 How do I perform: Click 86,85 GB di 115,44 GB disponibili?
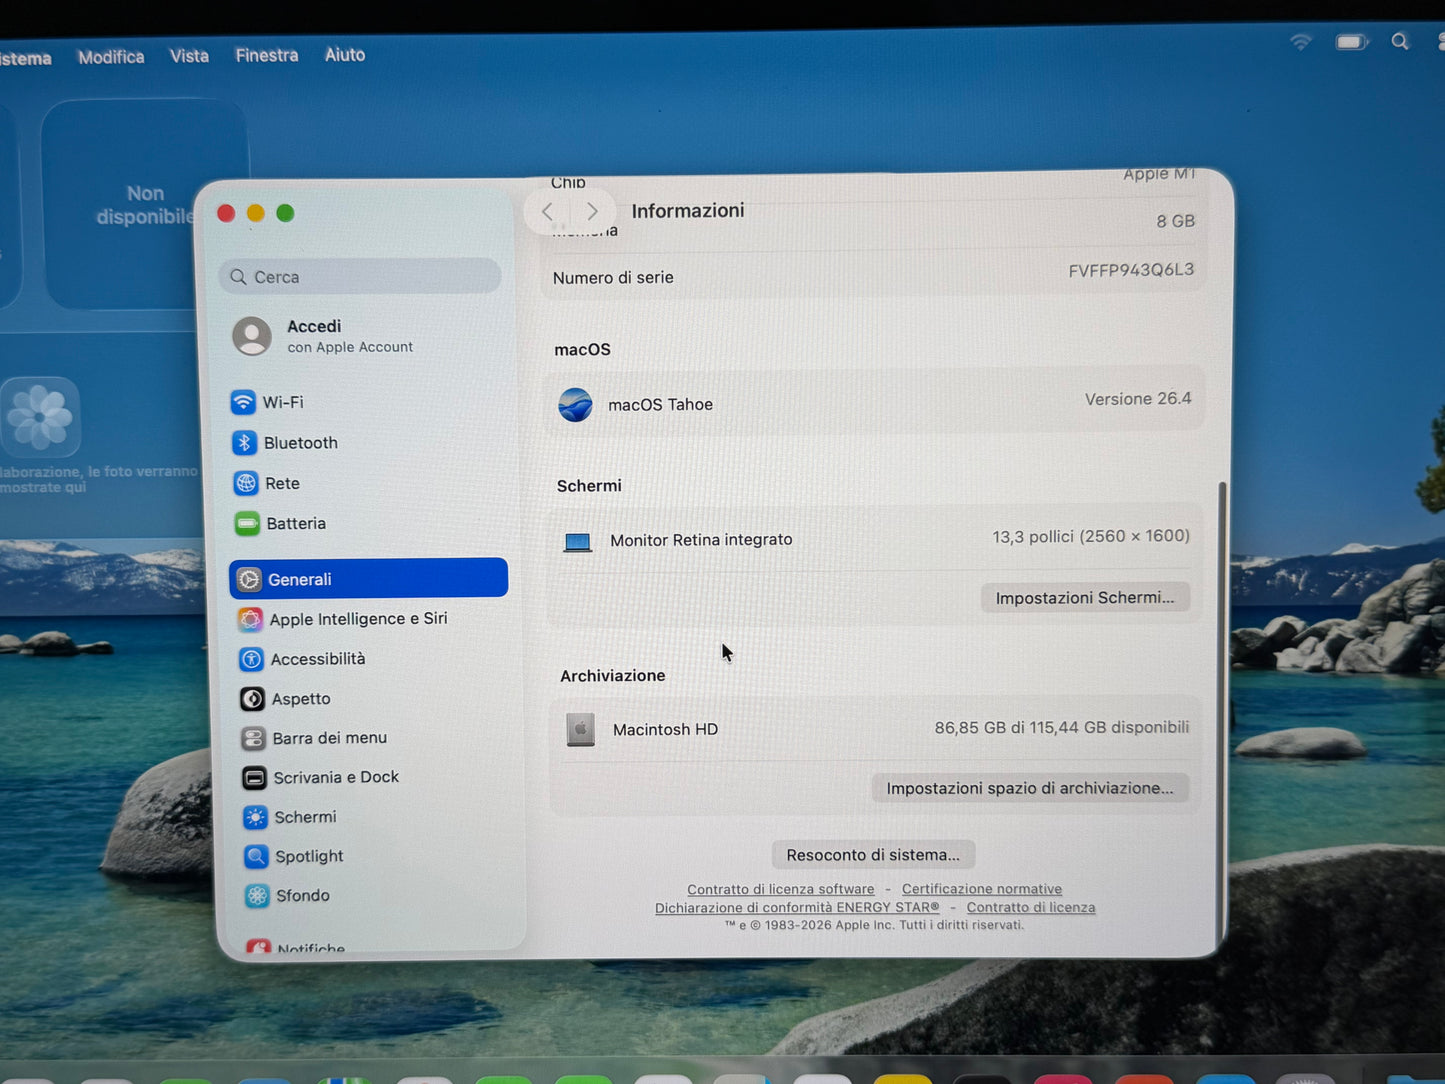(1062, 728)
